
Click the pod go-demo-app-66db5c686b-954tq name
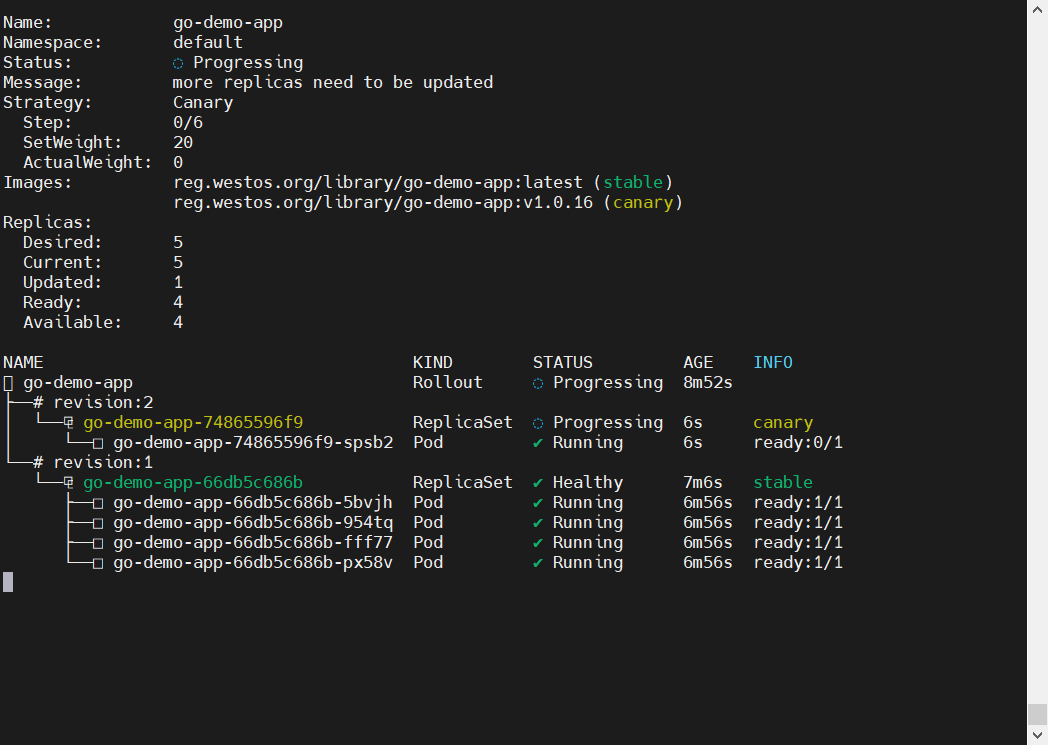coord(253,523)
